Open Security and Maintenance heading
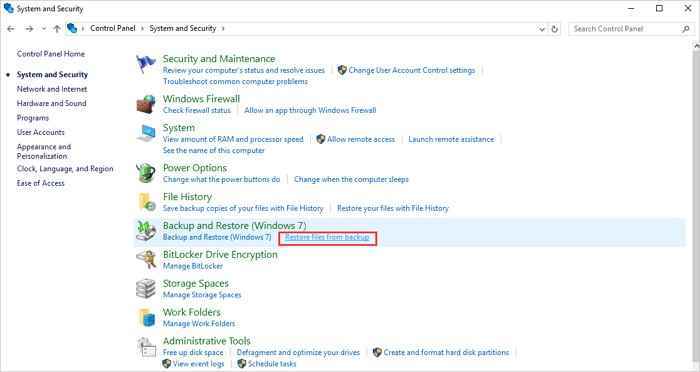Image resolution: width=700 pixels, height=372 pixels. coord(219,59)
